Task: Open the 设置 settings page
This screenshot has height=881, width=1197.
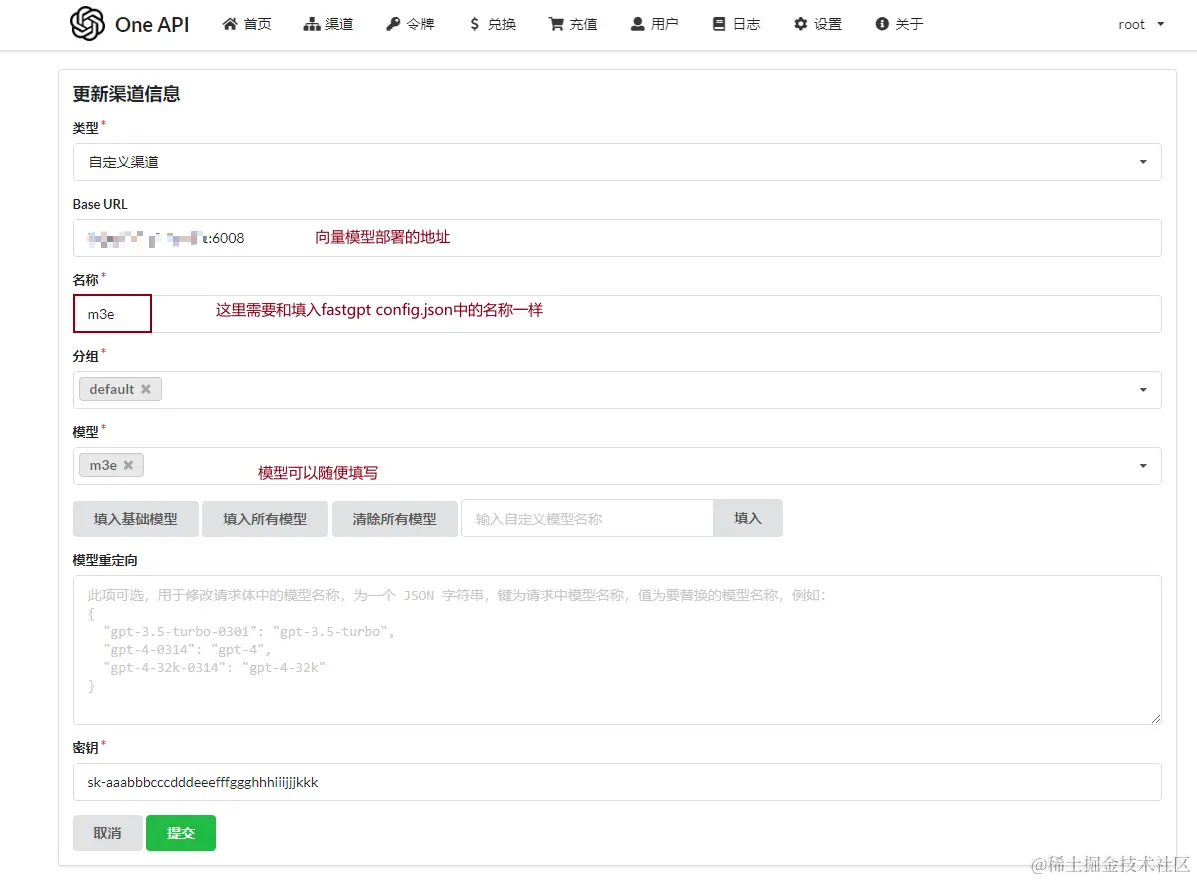Action: point(818,24)
